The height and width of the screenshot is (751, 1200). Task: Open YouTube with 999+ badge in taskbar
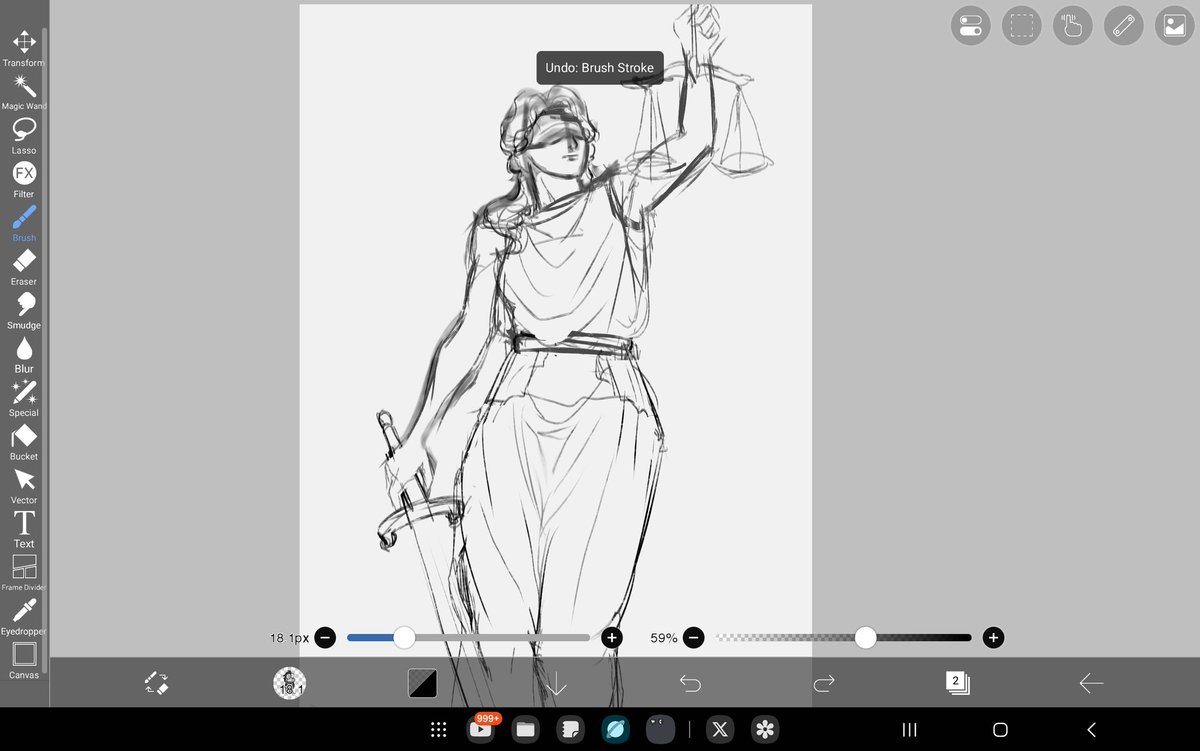[481, 729]
